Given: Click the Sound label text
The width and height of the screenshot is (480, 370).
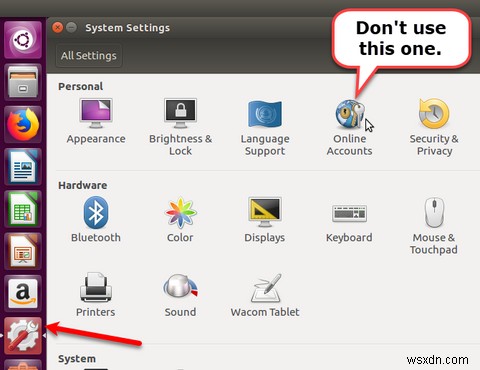Looking at the screenshot, I should click(180, 312).
